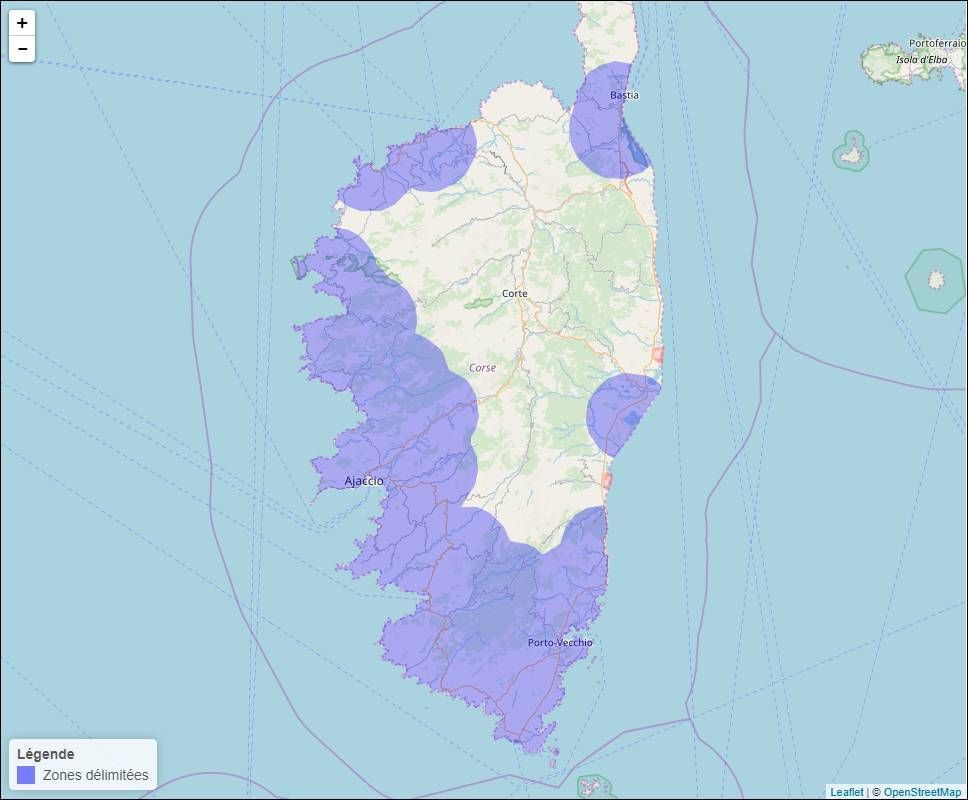This screenshot has height=800, width=968.
Task: Open the Leaflet attribution link
Action: 846,792
